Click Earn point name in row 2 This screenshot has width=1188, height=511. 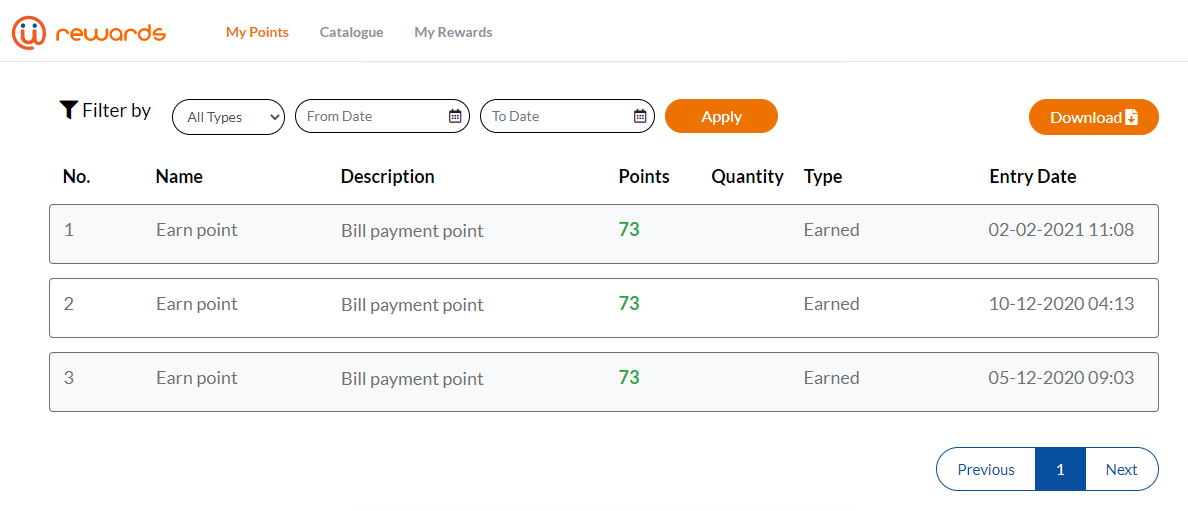tap(197, 304)
